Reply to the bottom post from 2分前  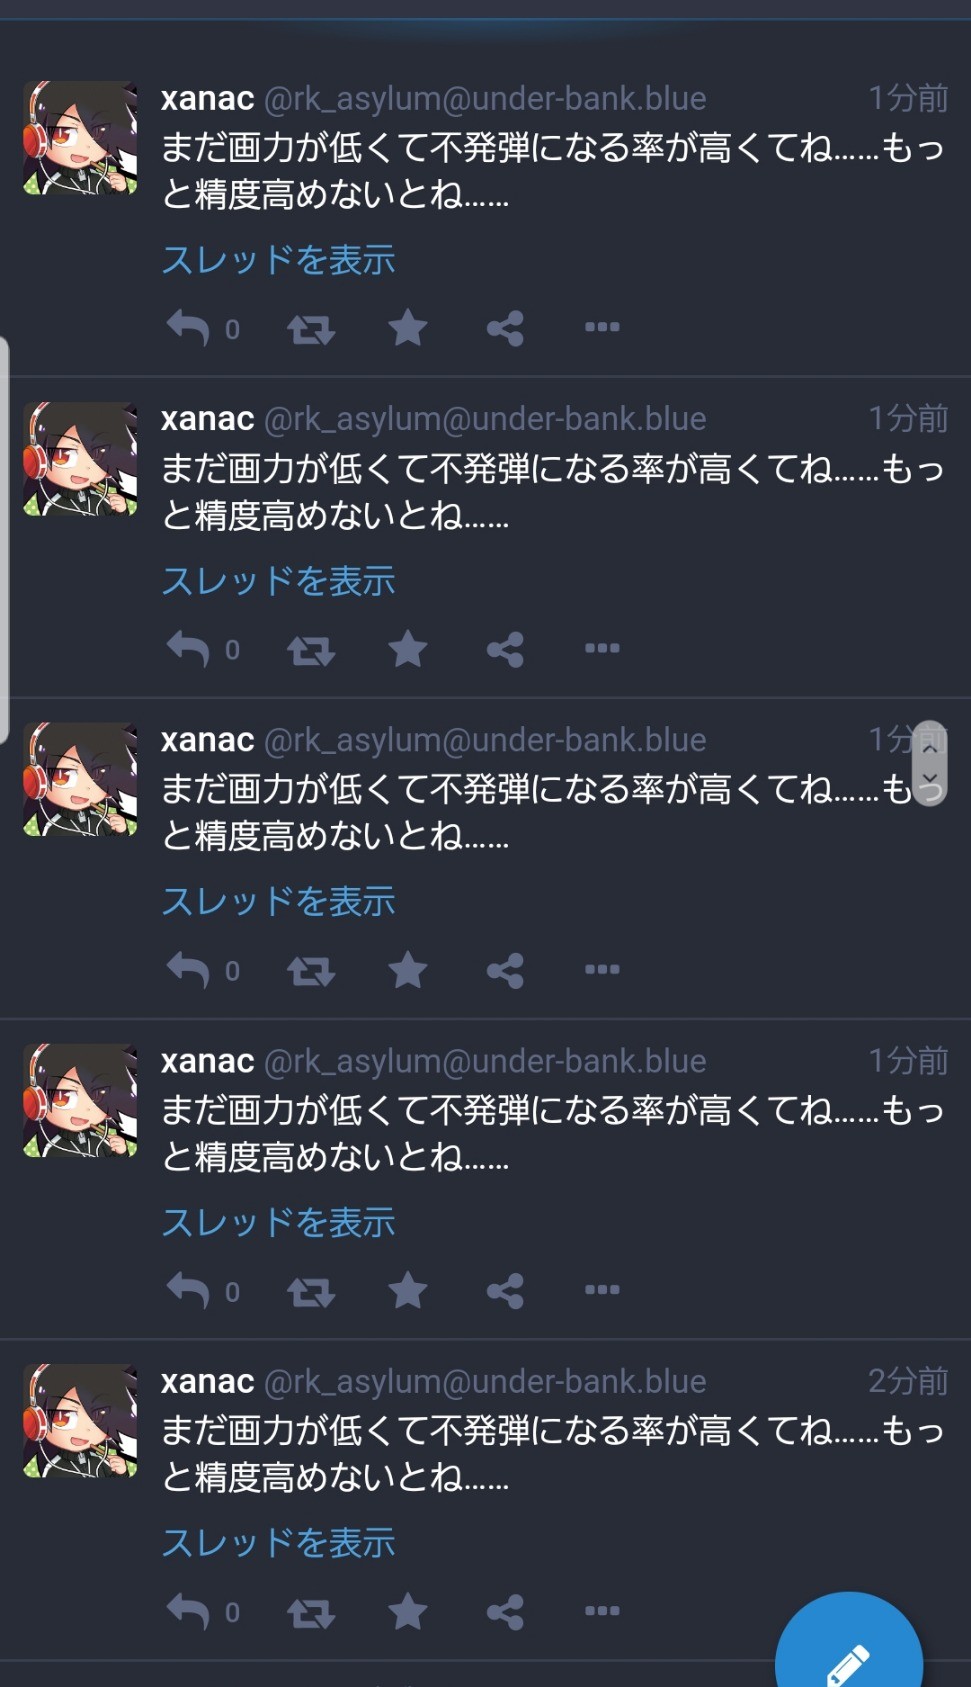coord(188,1611)
